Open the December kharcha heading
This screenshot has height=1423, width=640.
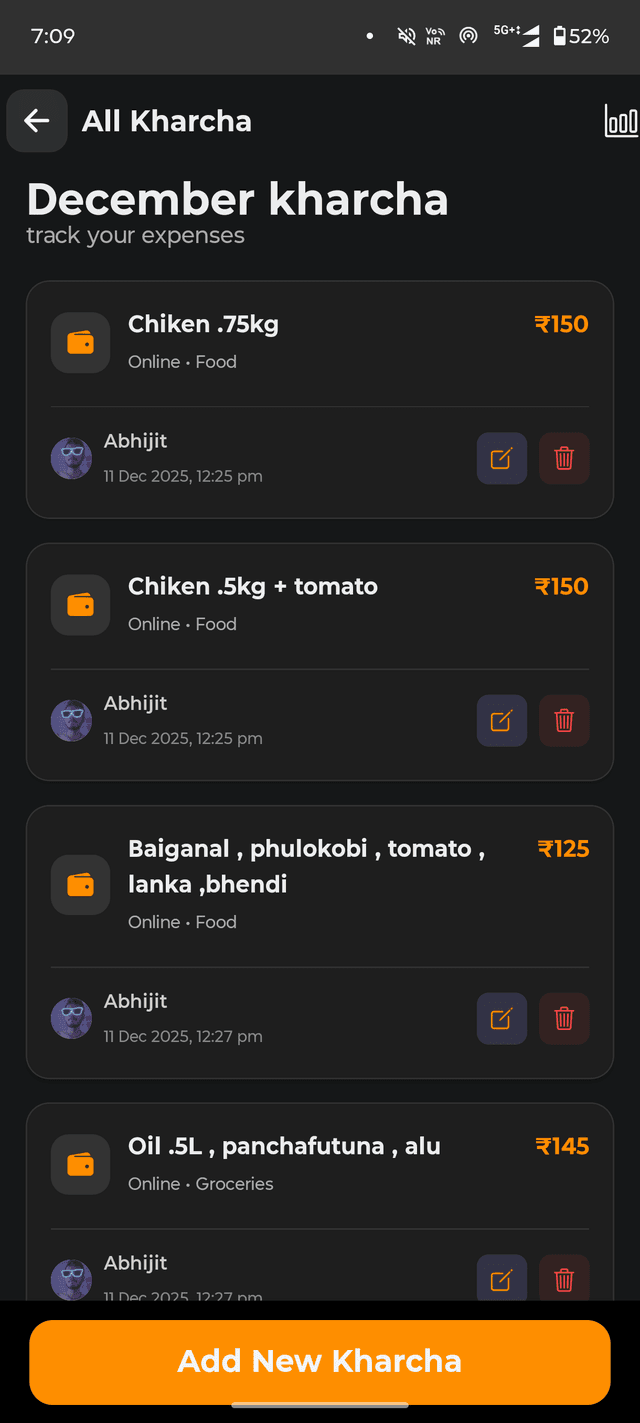[x=238, y=200]
